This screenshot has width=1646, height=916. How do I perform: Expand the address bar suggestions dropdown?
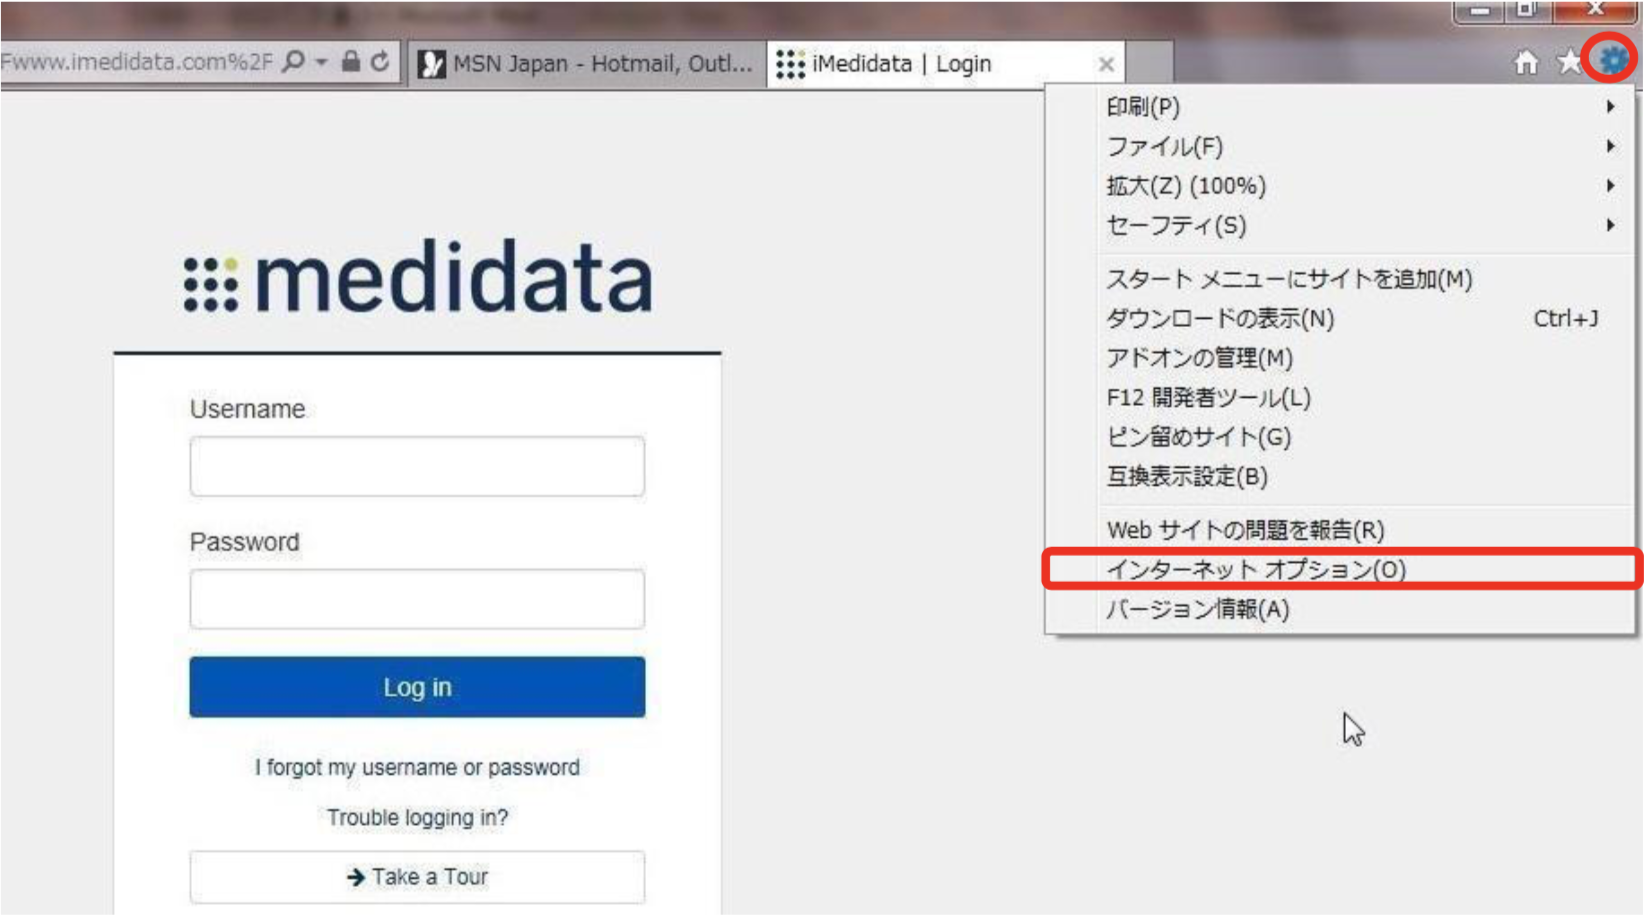click(x=322, y=60)
